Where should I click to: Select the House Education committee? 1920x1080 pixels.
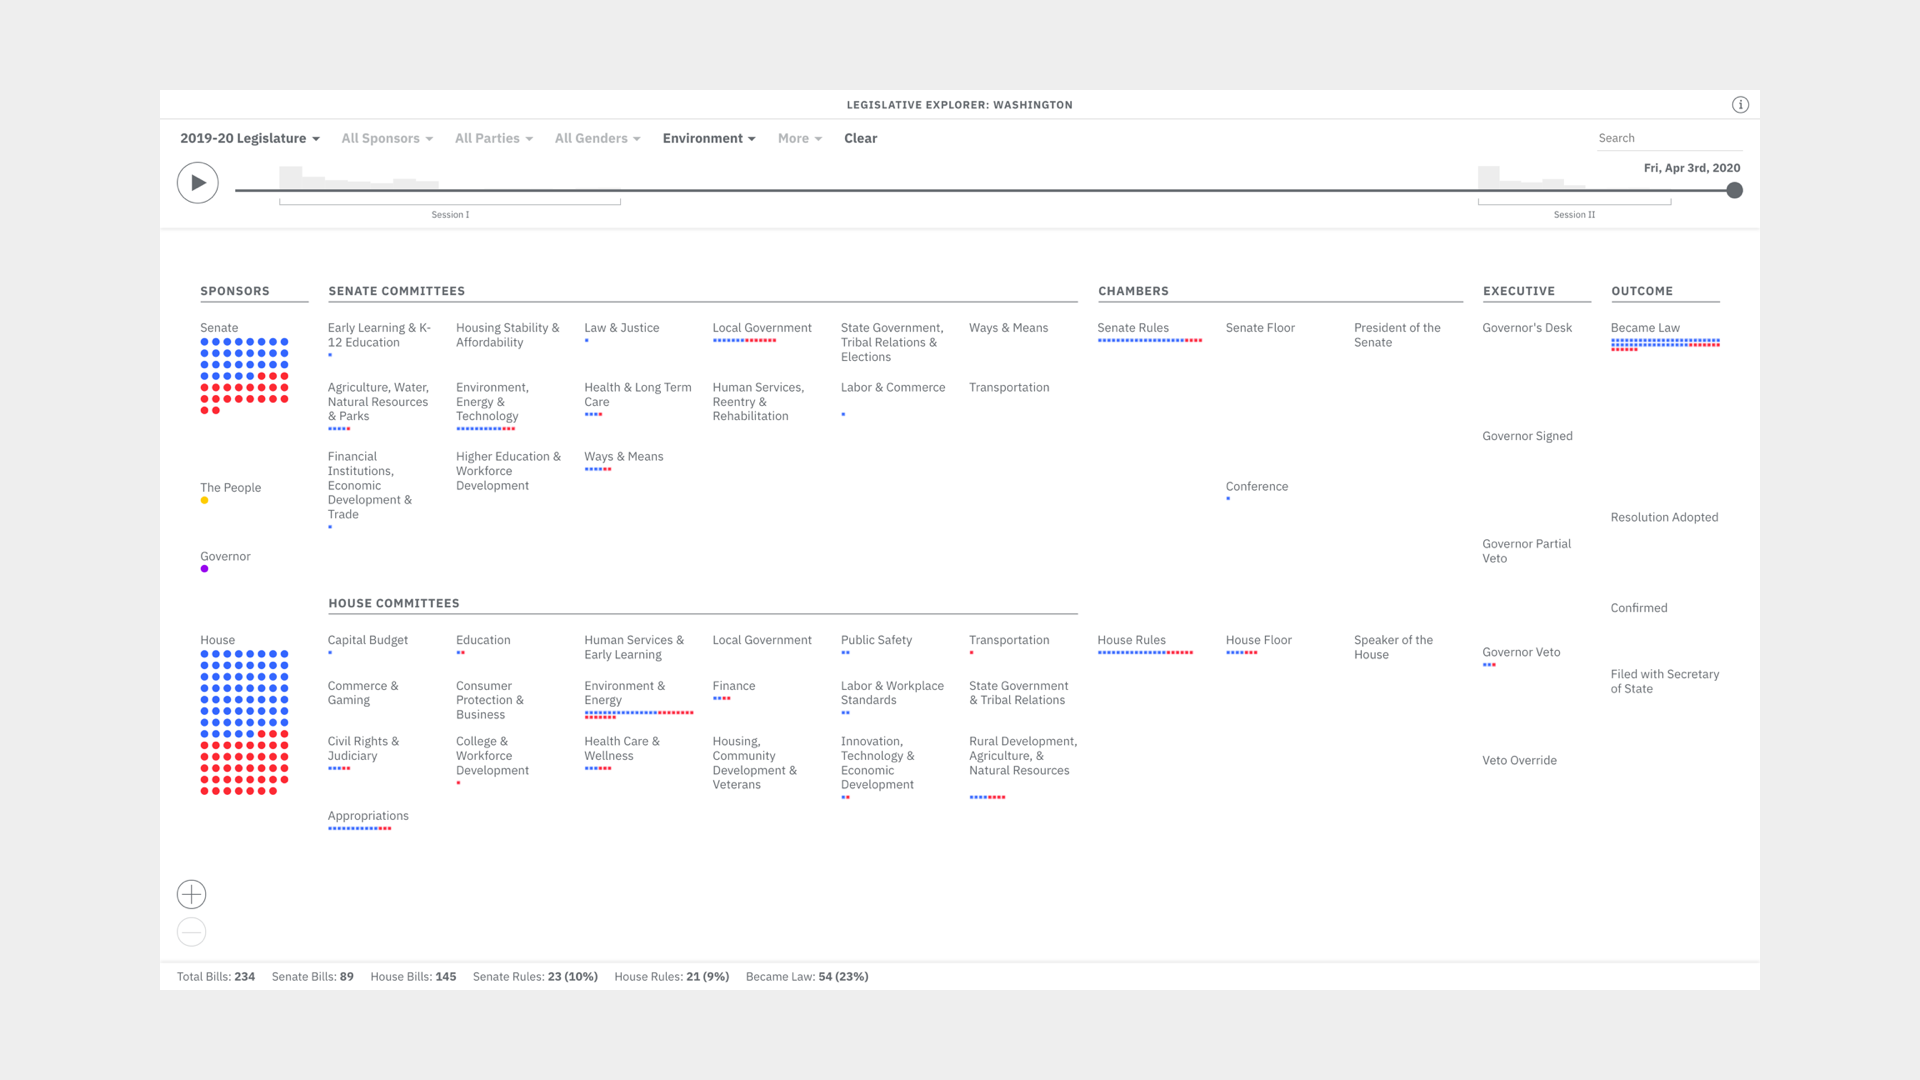click(483, 640)
